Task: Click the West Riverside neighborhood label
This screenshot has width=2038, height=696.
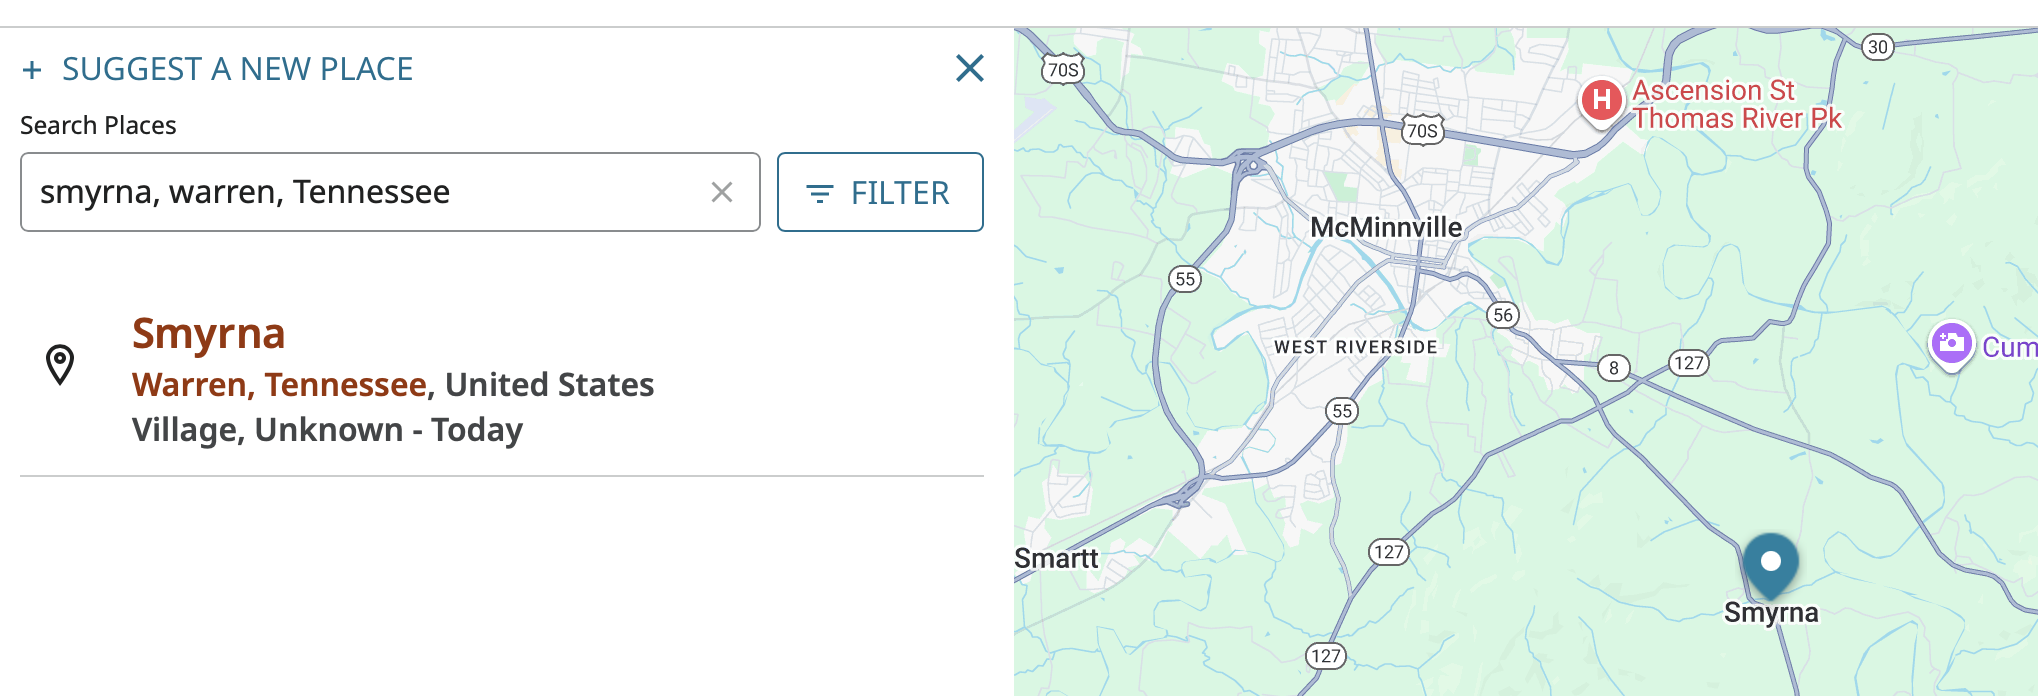Action: [x=1355, y=347]
